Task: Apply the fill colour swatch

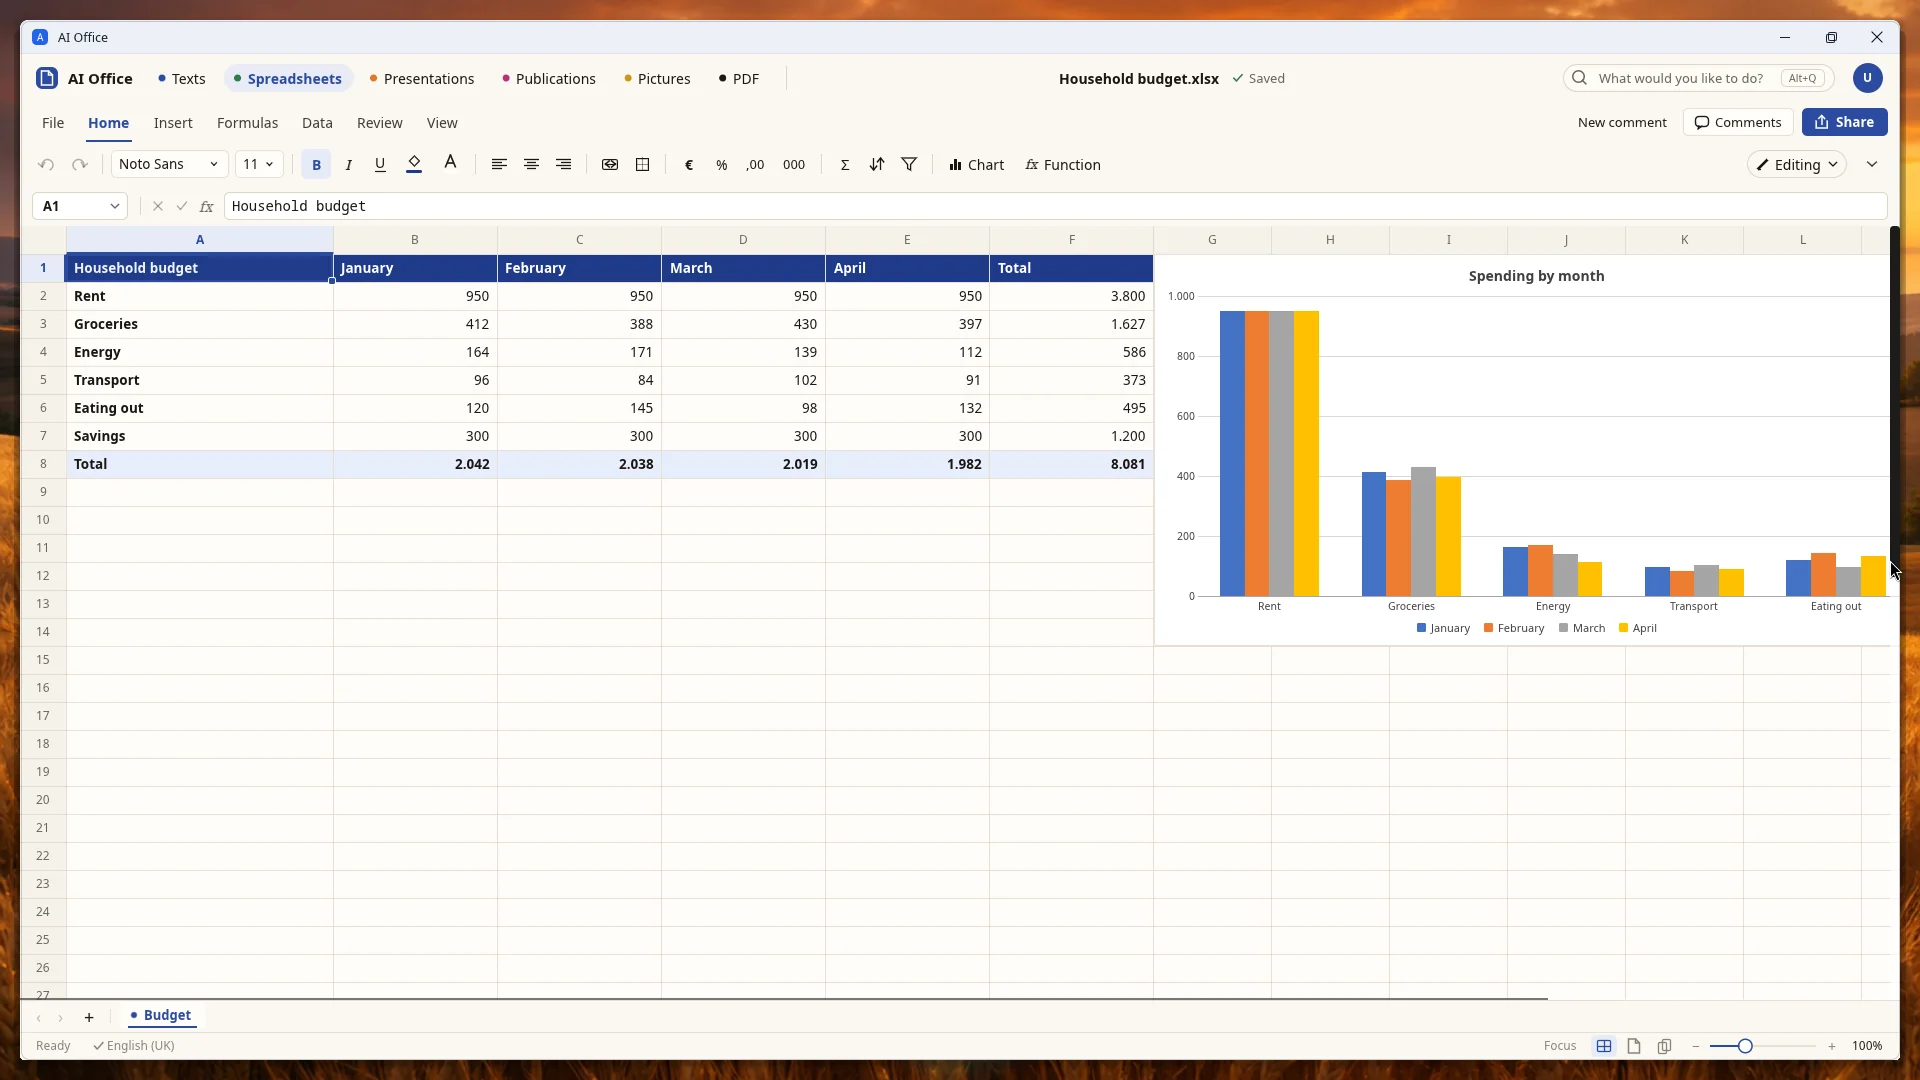Action: tap(414, 165)
